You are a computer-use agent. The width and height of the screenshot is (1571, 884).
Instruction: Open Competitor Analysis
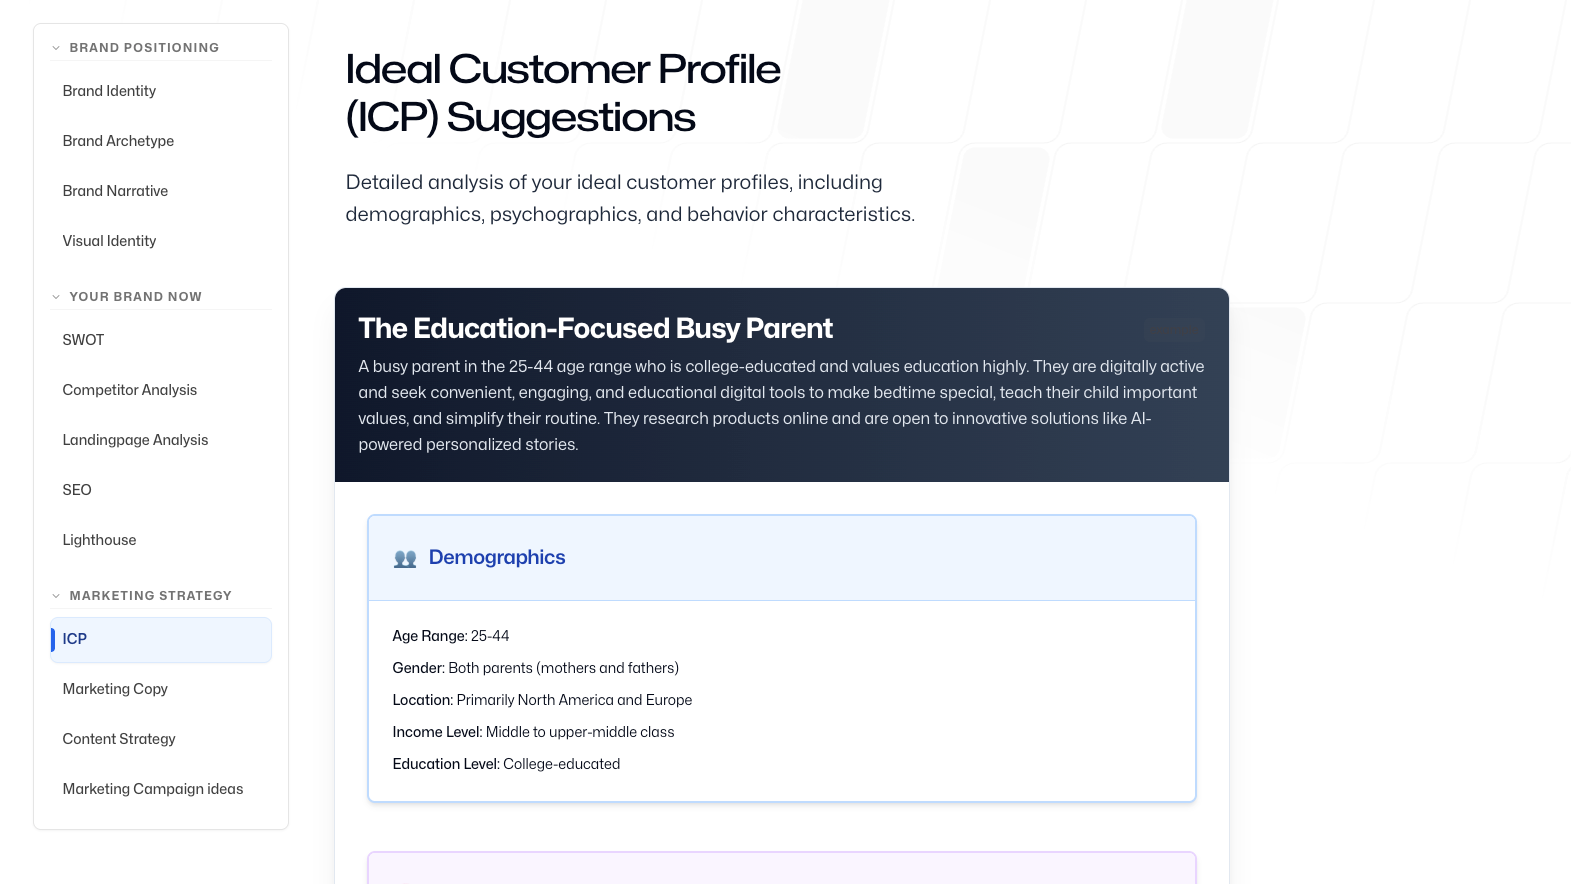point(129,390)
